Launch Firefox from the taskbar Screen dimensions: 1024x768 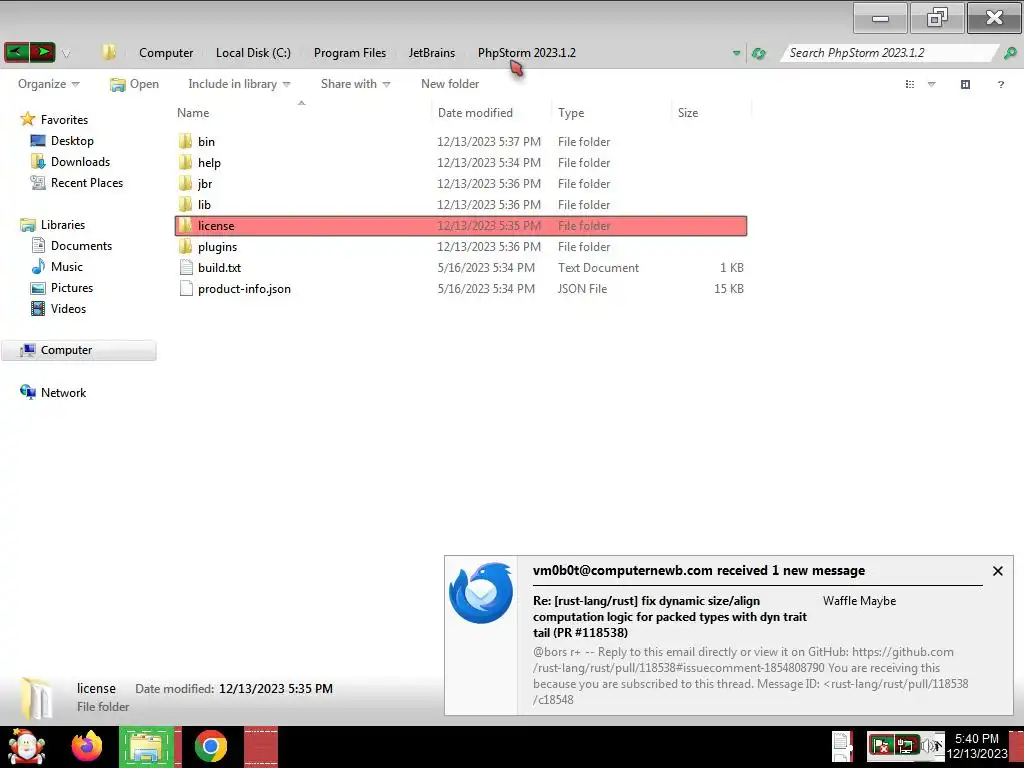tap(88, 746)
